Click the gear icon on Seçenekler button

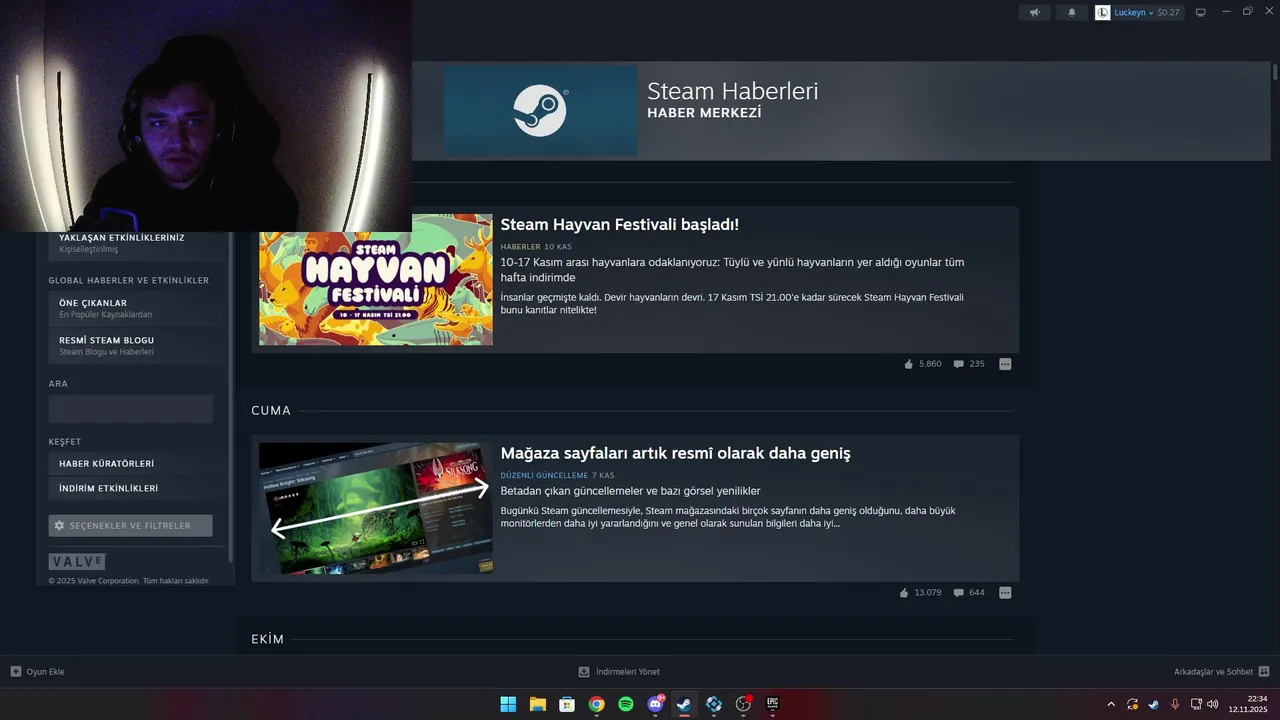click(x=60, y=526)
